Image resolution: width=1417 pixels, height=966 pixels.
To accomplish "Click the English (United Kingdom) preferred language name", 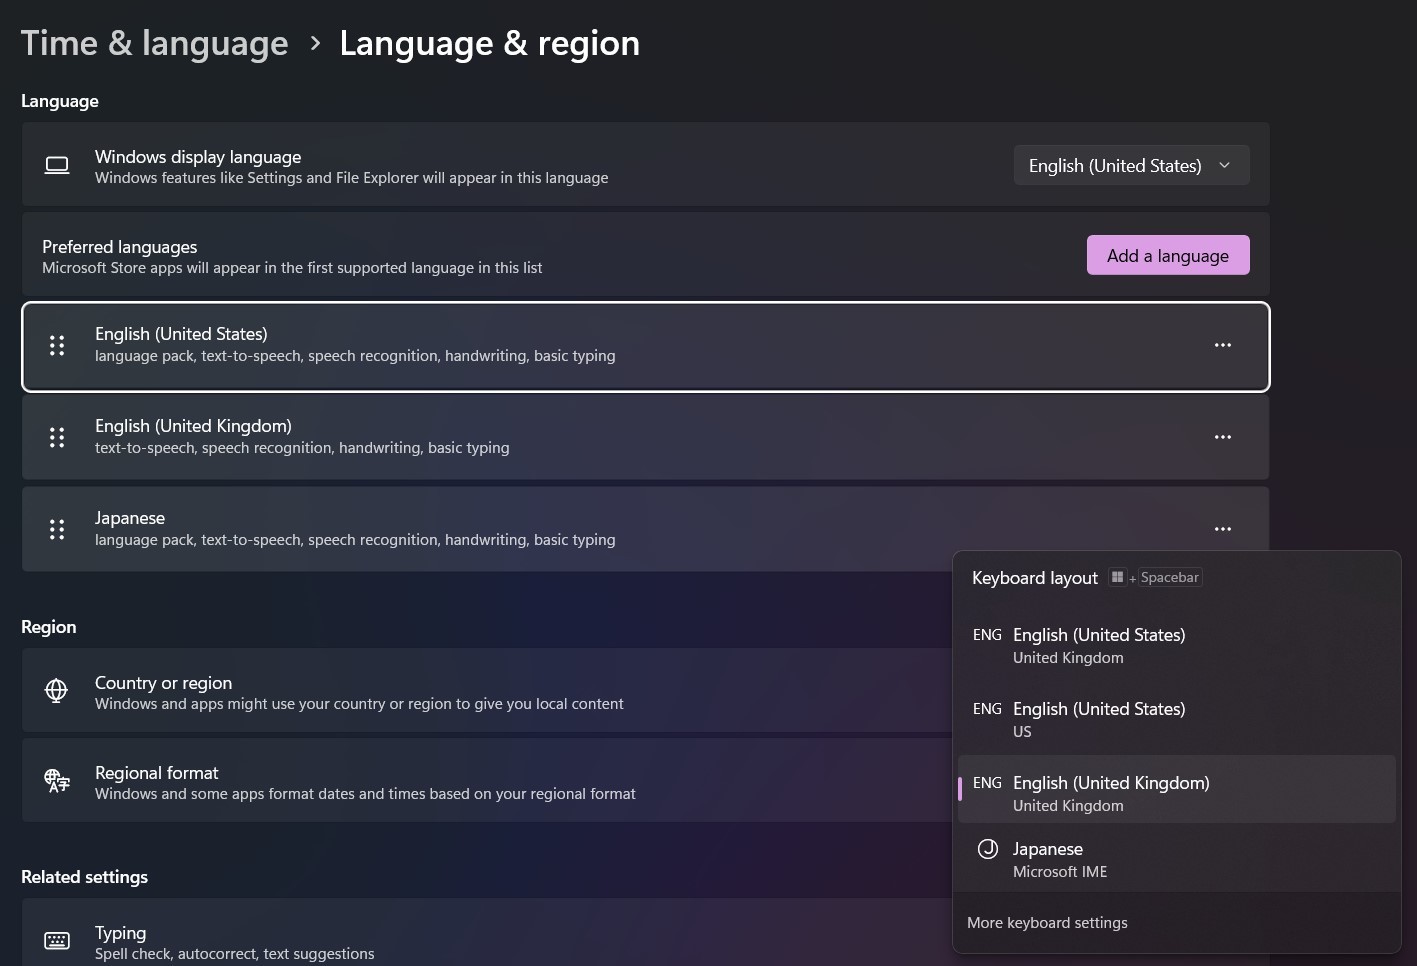I will (193, 426).
